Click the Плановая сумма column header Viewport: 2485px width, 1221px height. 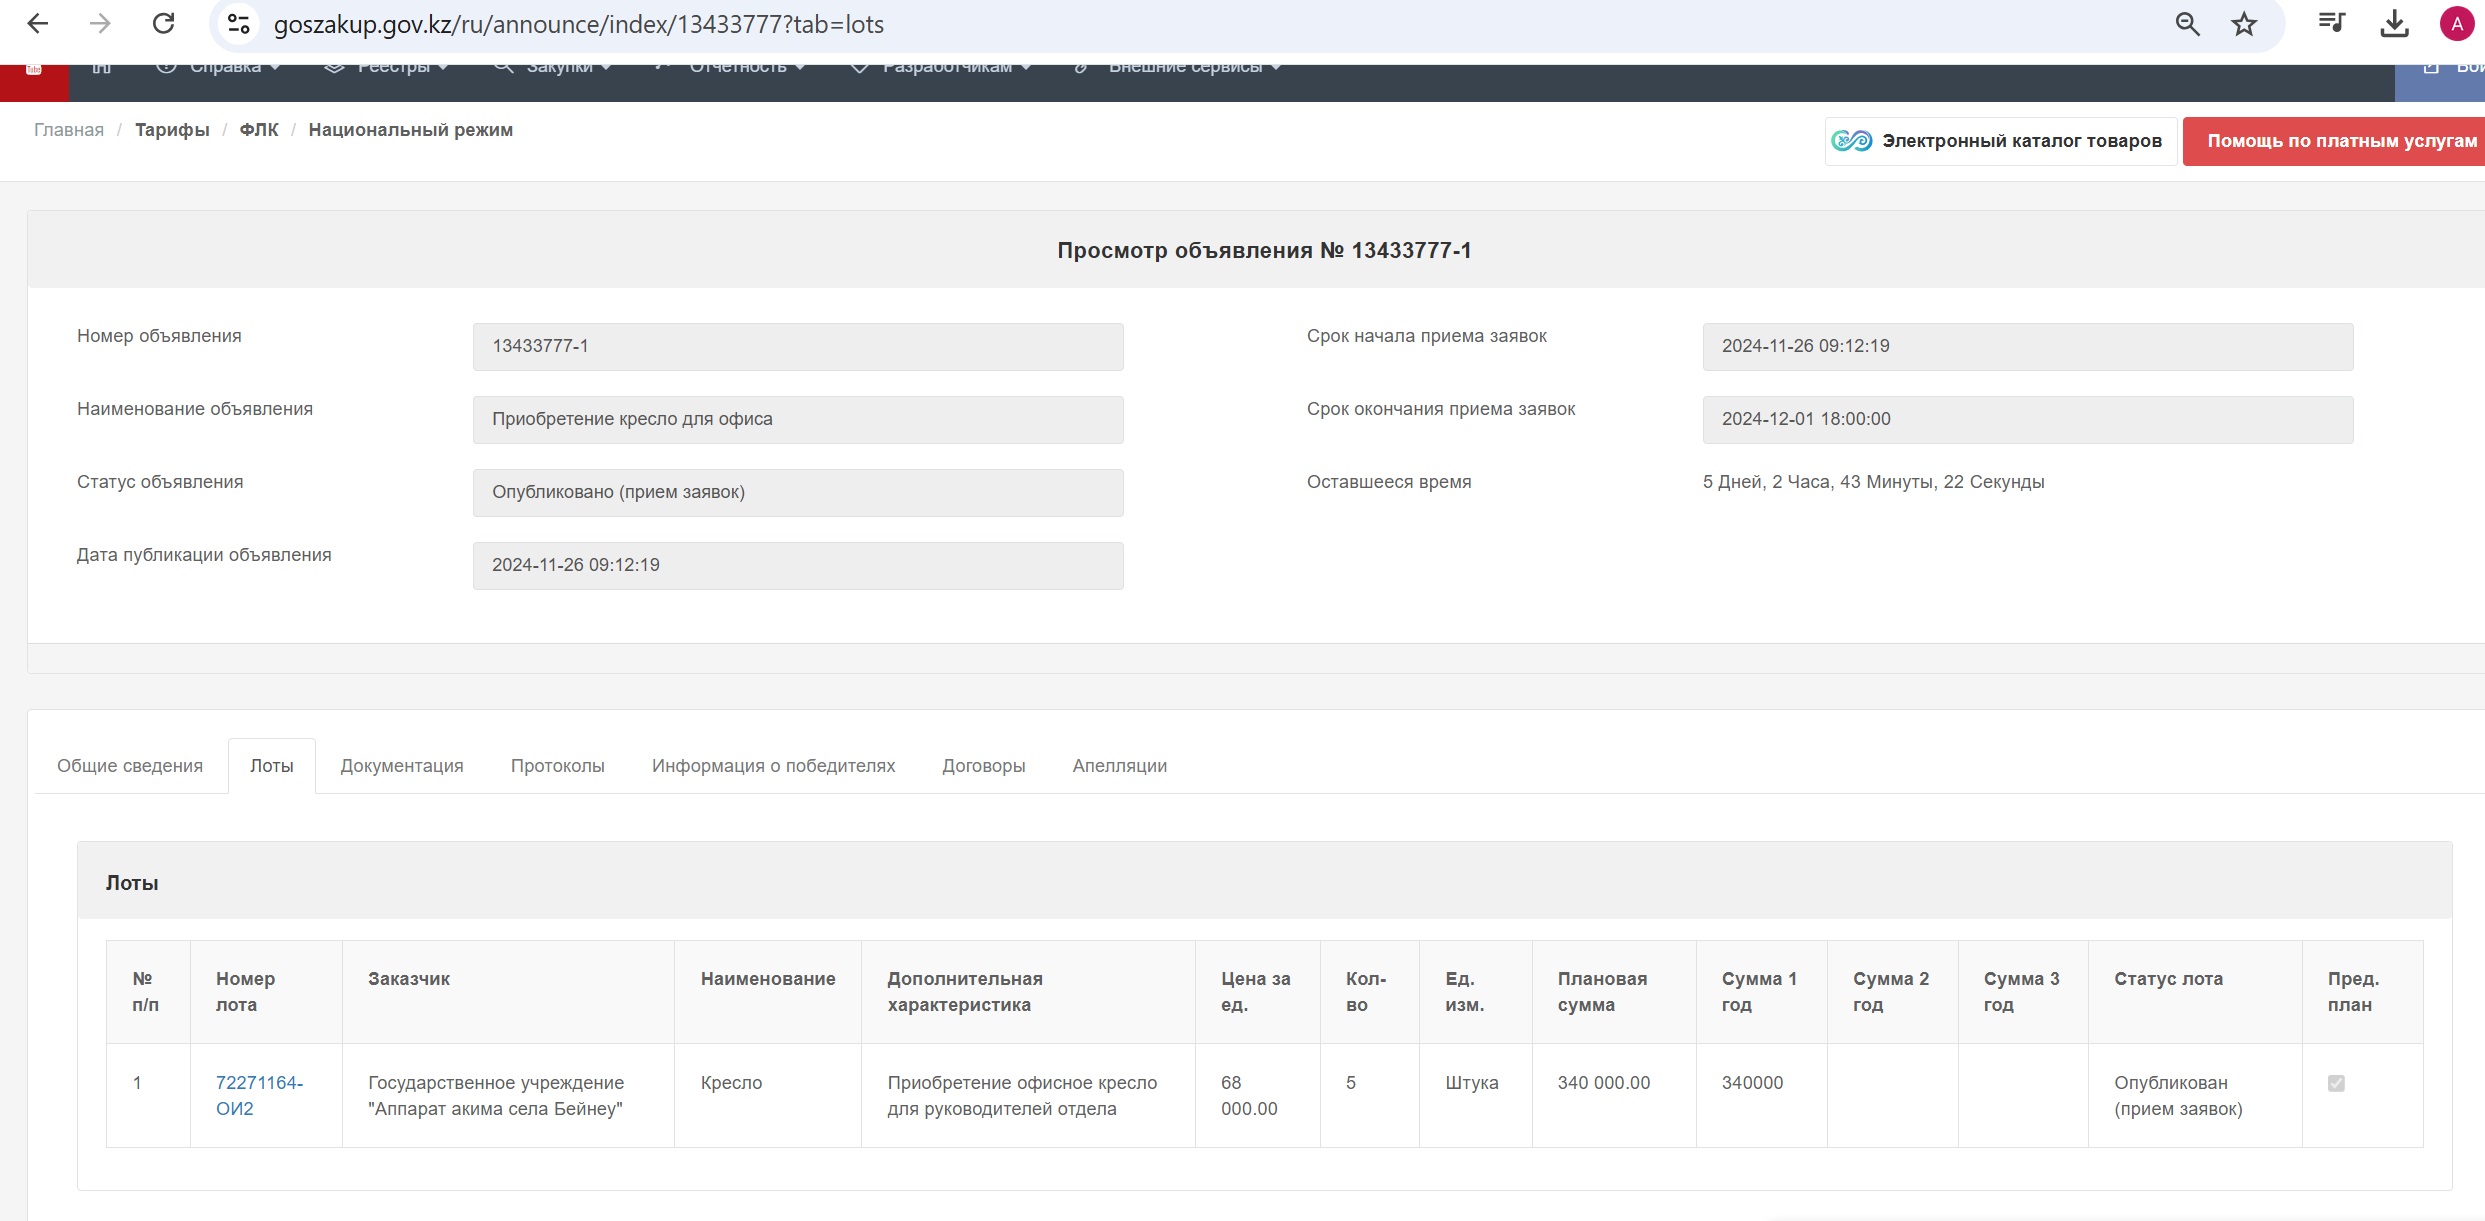pyautogui.click(x=1614, y=992)
